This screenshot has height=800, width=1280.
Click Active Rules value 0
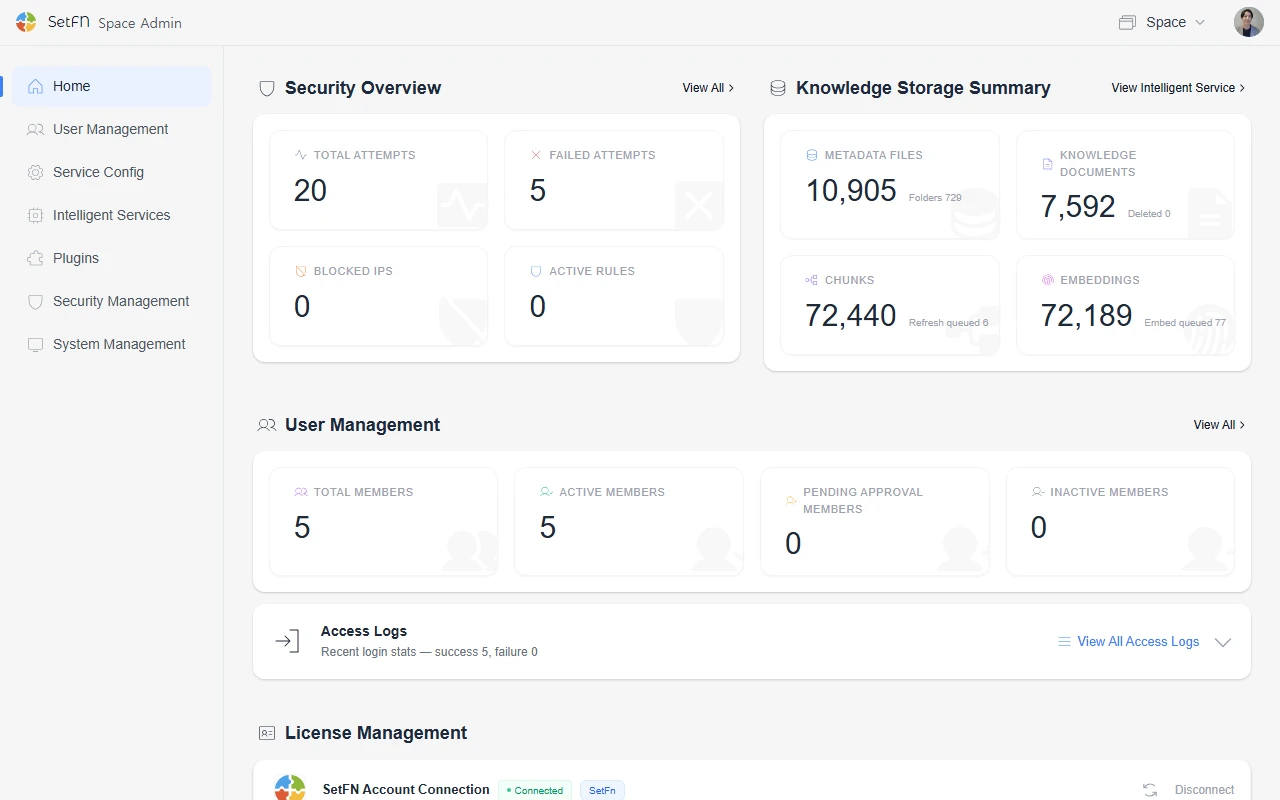(x=538, y=306)
